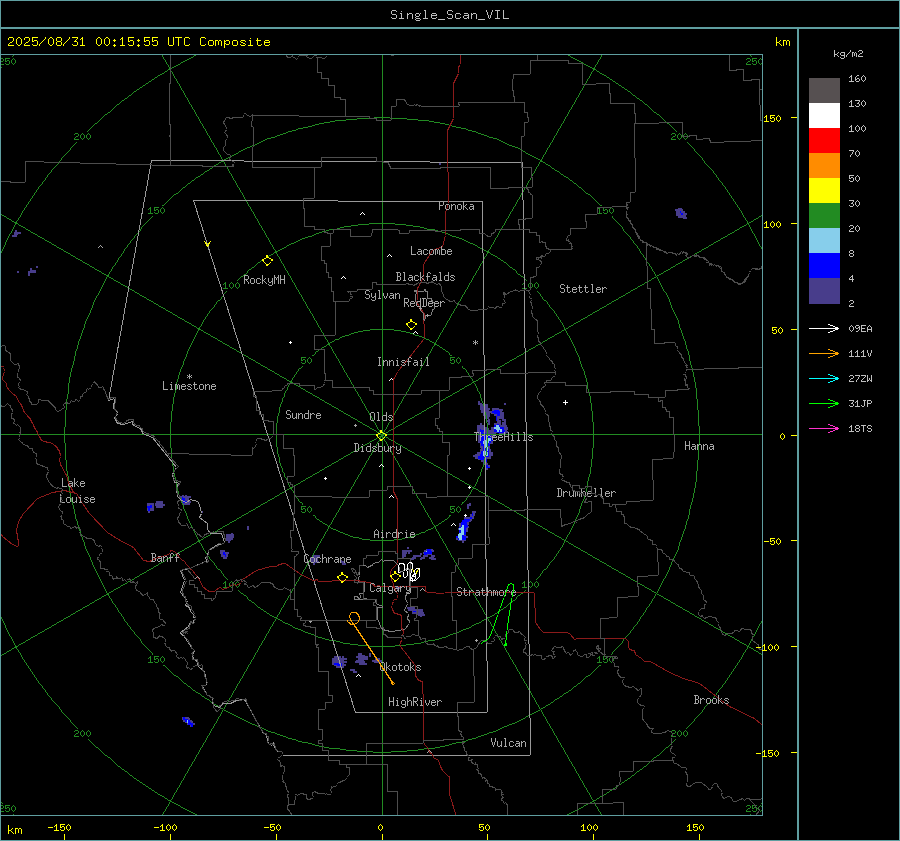Click the orange circle at the orange track start

coord(354,618)
